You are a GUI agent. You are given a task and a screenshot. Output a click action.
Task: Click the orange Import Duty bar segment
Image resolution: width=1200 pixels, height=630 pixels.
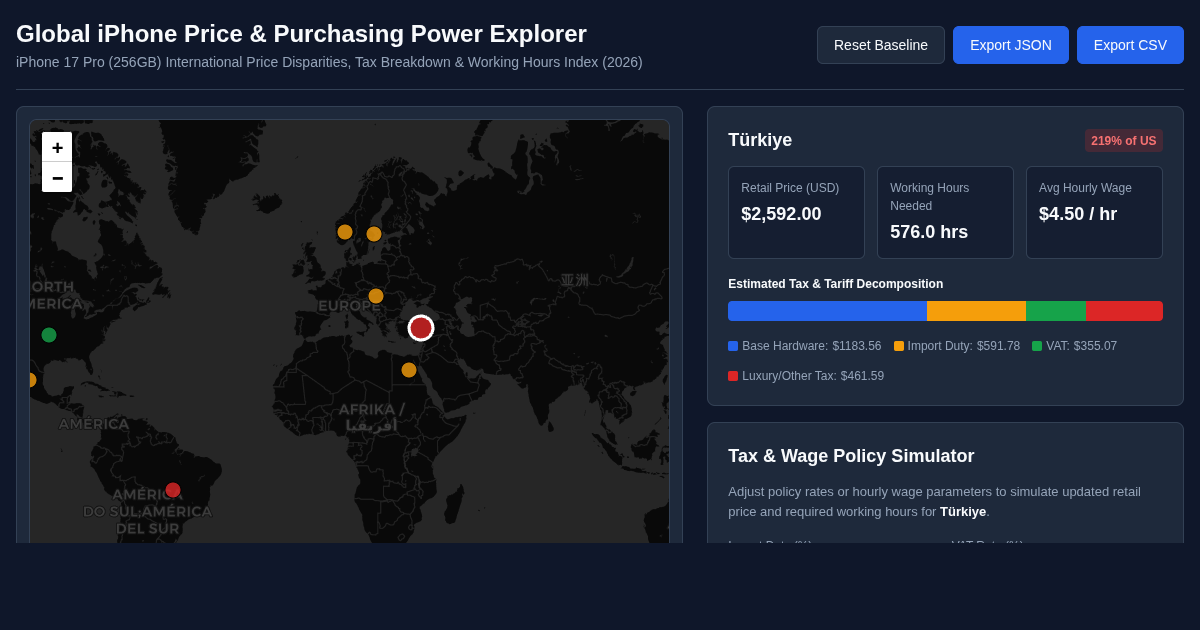(976, 311)
